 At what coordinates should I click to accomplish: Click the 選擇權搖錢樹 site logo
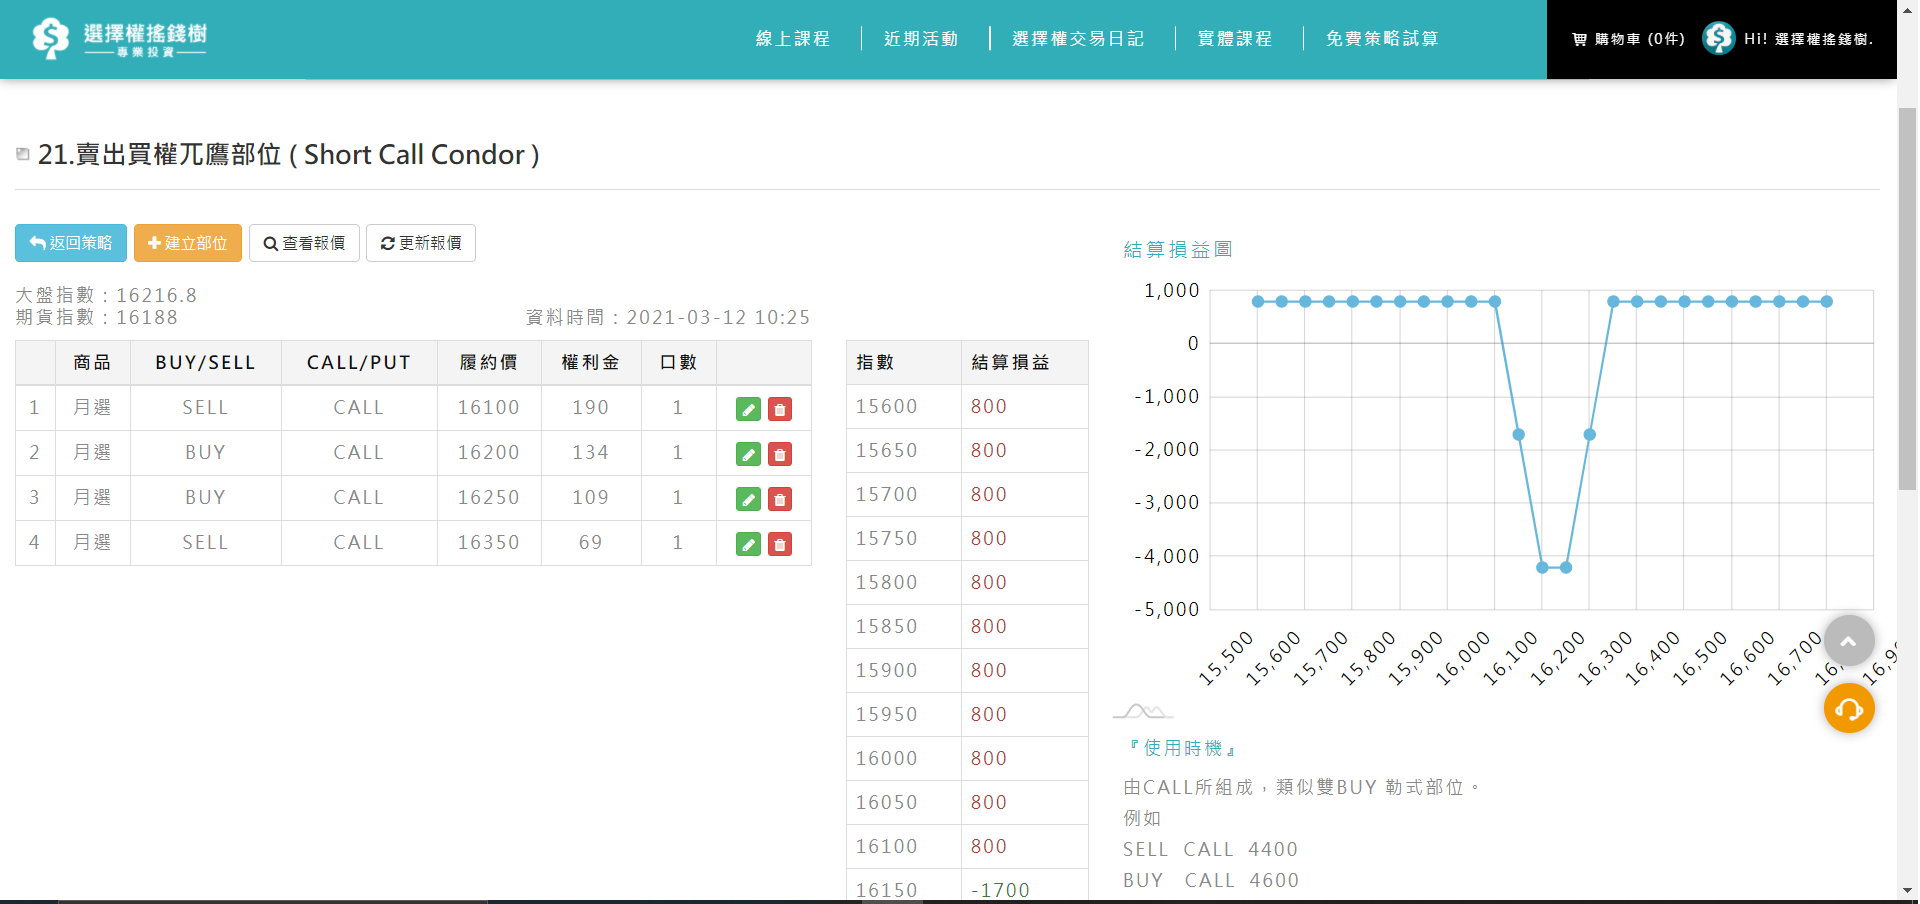click(119, 38)
